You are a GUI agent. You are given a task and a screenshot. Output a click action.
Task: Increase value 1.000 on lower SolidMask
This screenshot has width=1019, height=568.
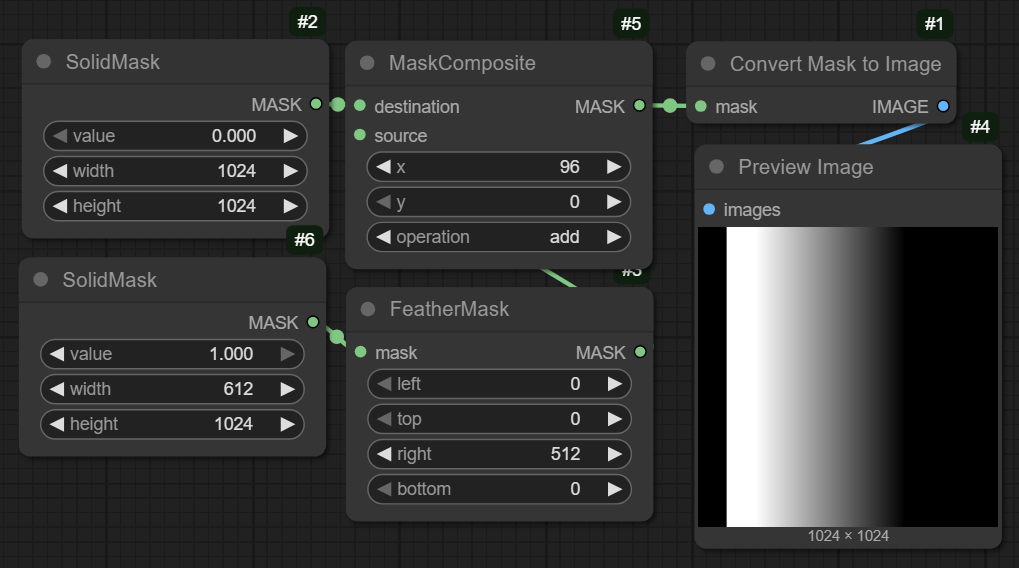pos(287,354)
